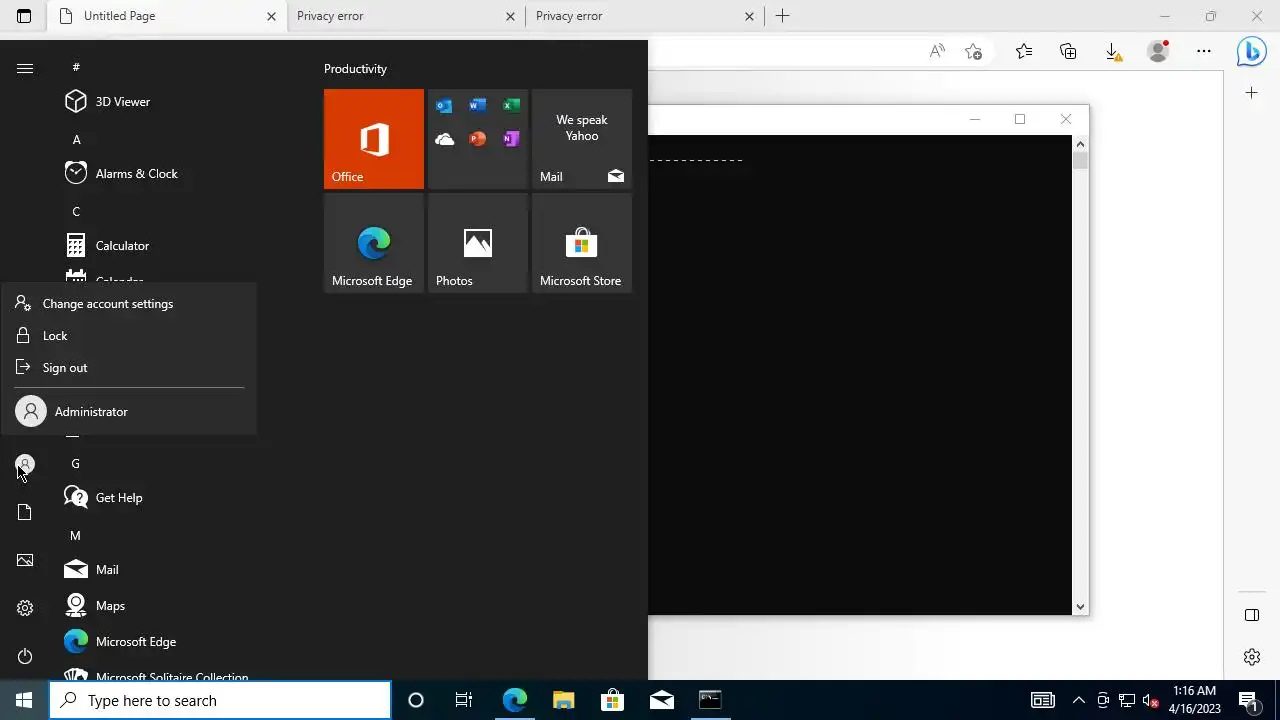Viewport: 1280px width, 720px height.
Task: Open the Favorites list in Edge
Action: coord(1024,52)
